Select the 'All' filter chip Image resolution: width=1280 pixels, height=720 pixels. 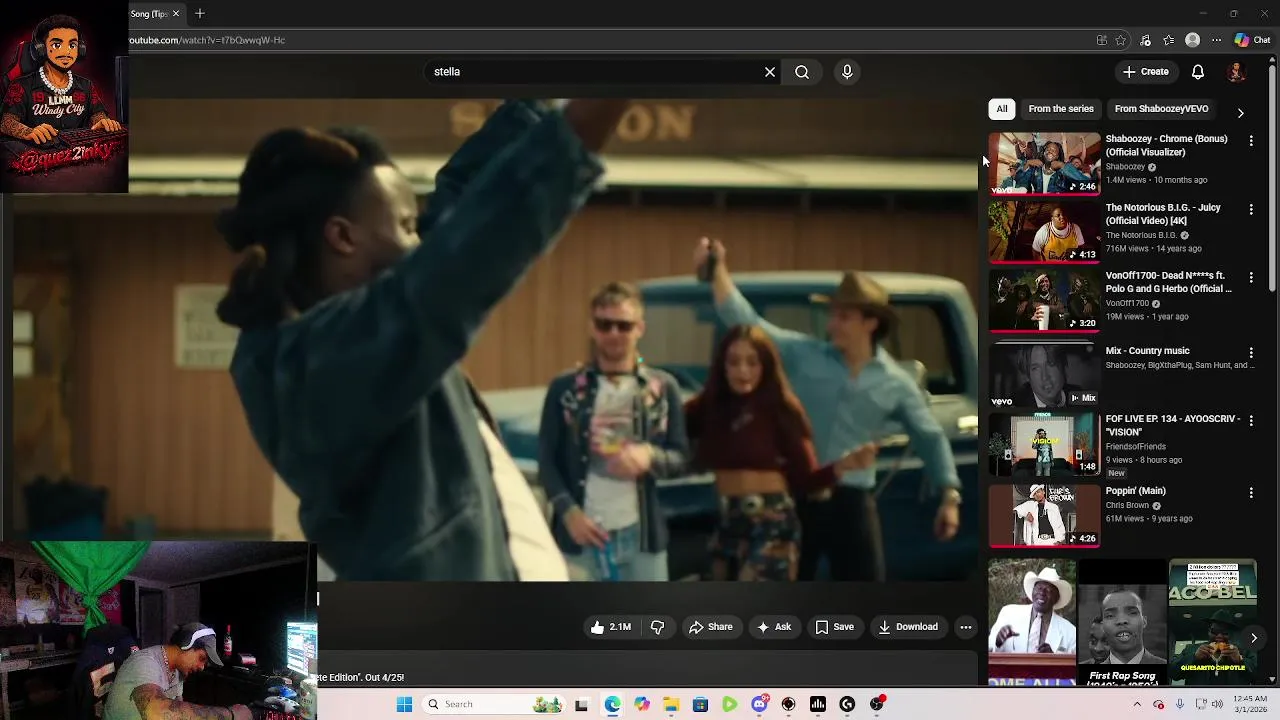1002,109
